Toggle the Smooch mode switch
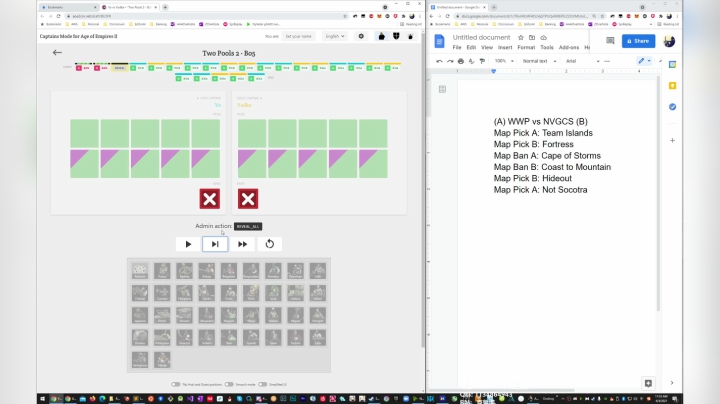This screenshot has height=404, width=720. (x=229, y=384)
